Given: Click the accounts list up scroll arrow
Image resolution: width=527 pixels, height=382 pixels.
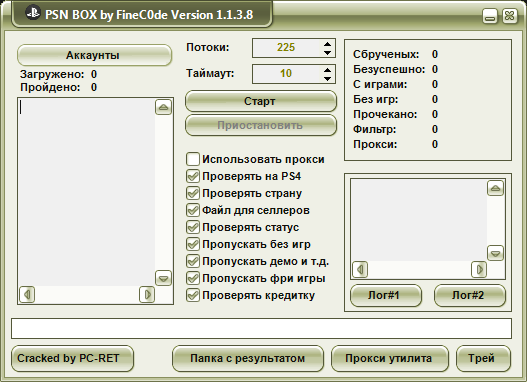Looking at the screenshot, I should (163, 107).
